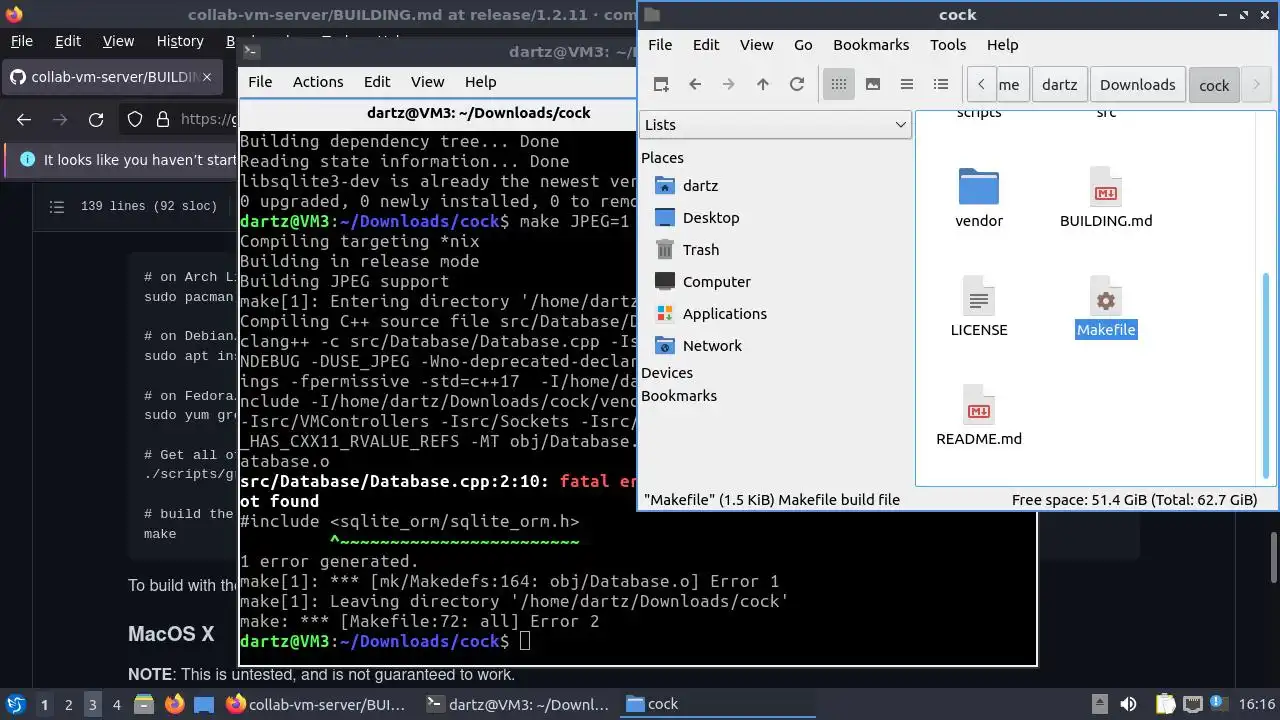This screenshot has width=1280, height=720.
Task: Go to Downloads in the path bar
Action: click(x=1137, y=84)
